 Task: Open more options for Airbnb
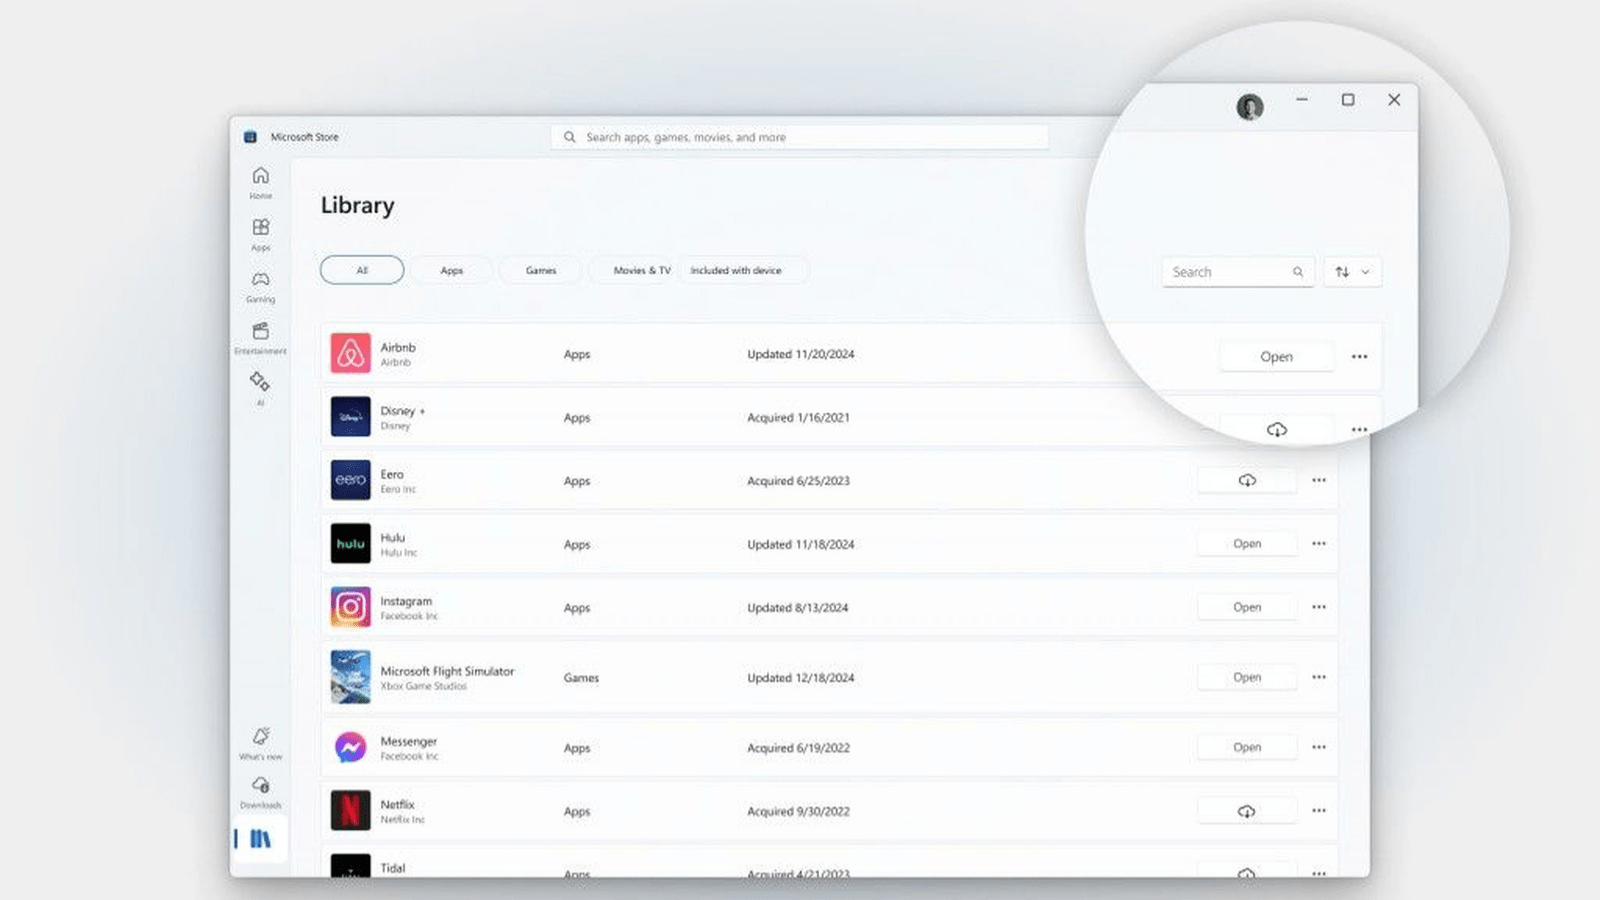(x=1359, y=356)
